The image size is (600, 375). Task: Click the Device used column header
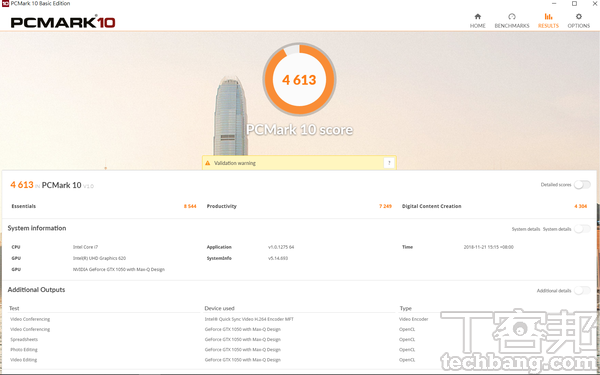tap(219, 308)
